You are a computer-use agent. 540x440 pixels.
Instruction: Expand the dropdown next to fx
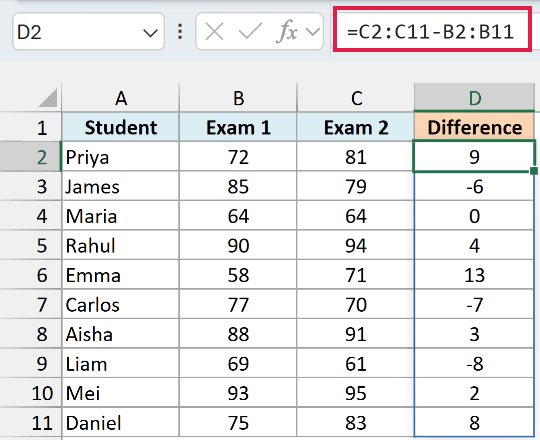[x=313, y=32]
